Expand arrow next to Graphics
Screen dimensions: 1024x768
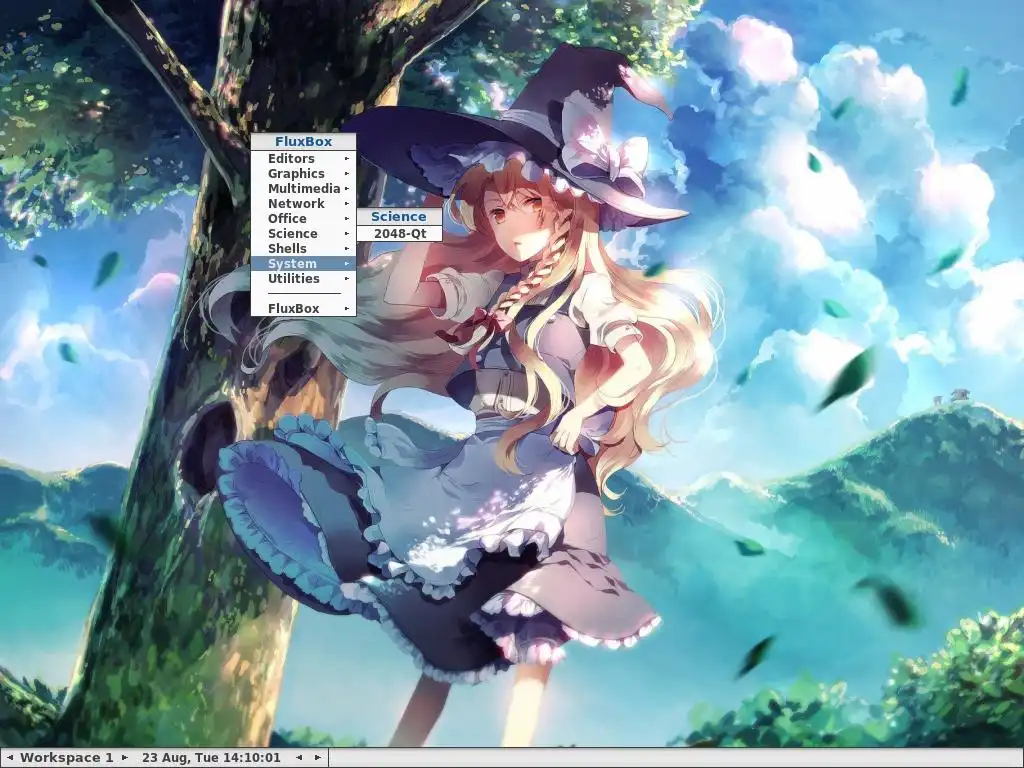(347, 174)
